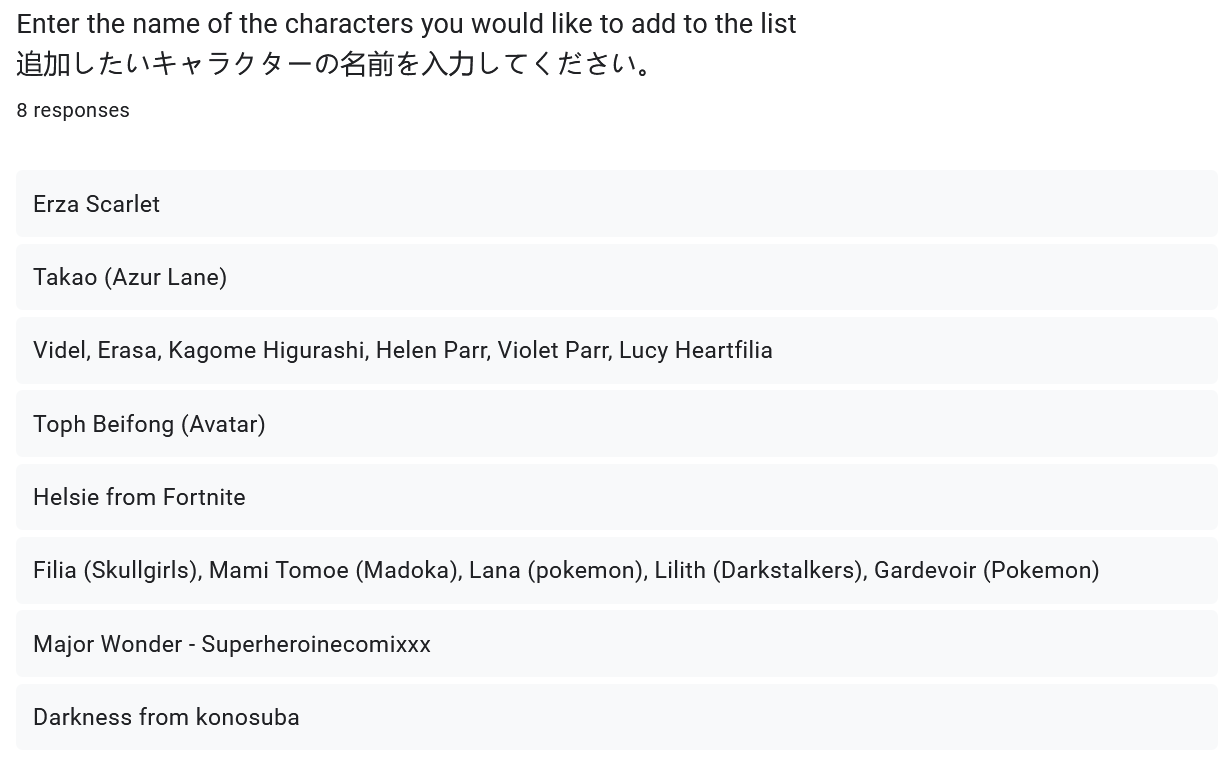The width and height of the screenshot is (1226, 757).
Task: Click the "Gardevoir (Pokemon)" entry
Action: point(986,570)
